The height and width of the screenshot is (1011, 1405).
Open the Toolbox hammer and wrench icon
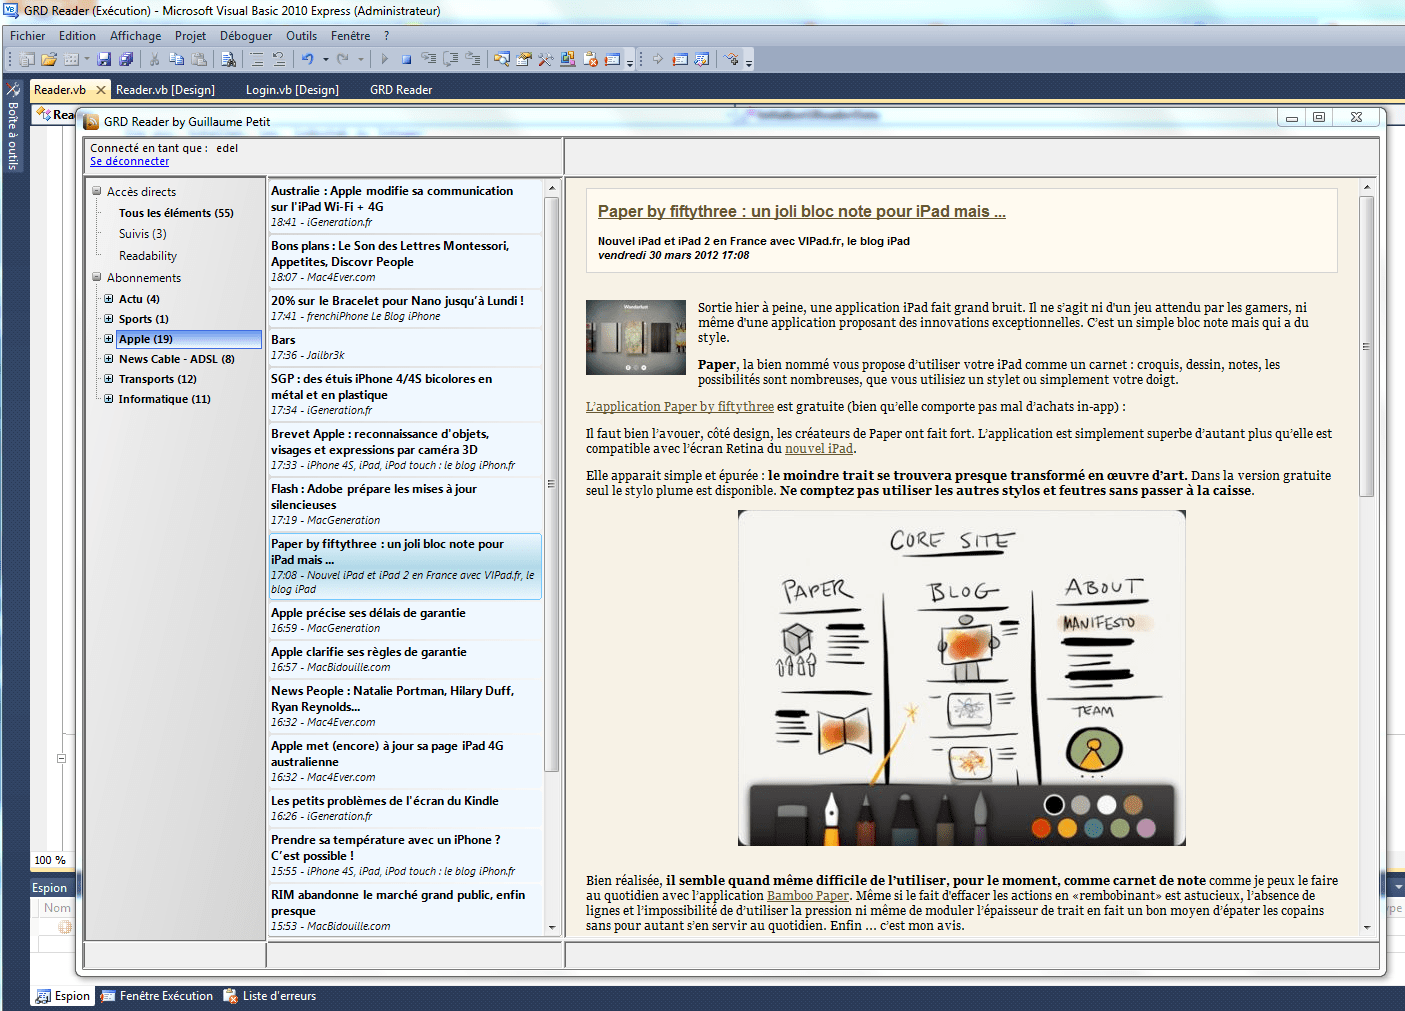tap(546, 60)
